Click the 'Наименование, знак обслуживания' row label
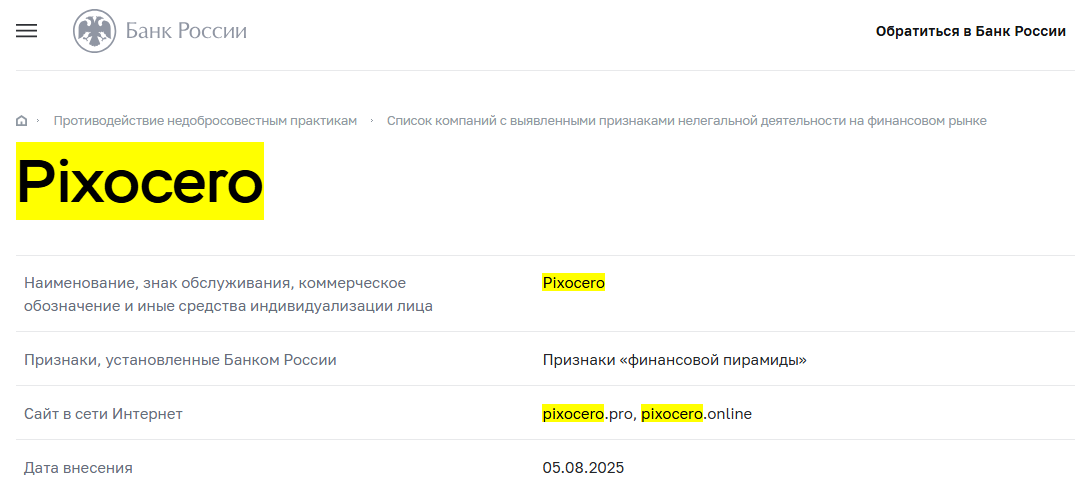Viewport: 1075px width, 492px height. click(x=228, y=295)
